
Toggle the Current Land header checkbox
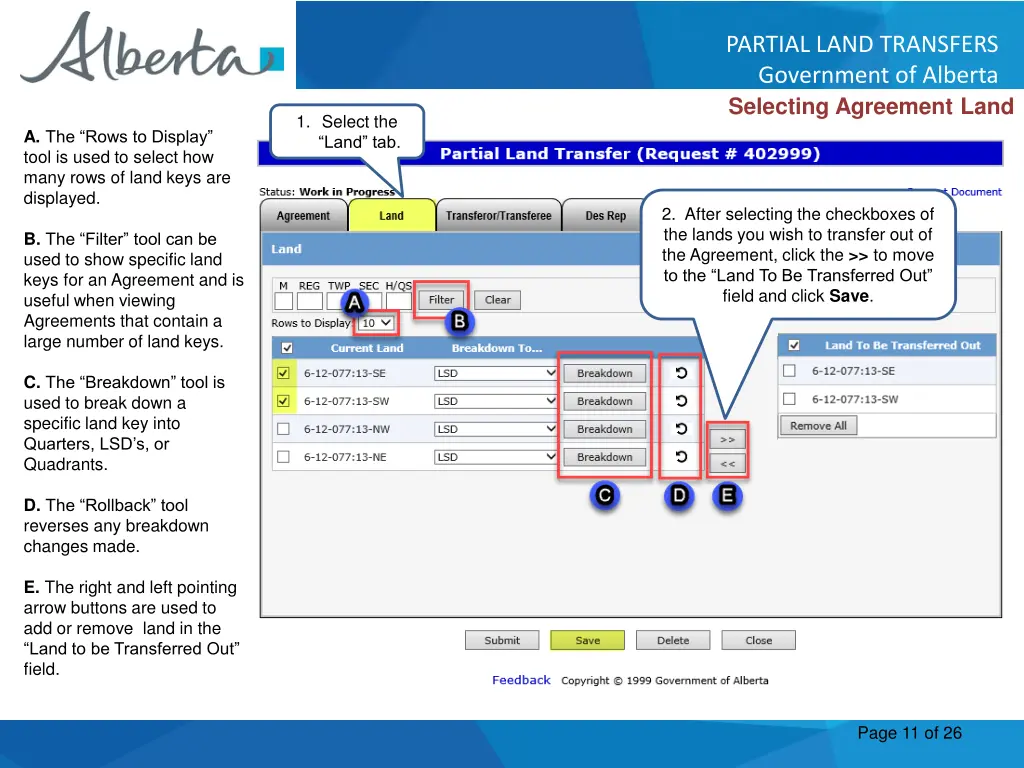coord(287,348)
